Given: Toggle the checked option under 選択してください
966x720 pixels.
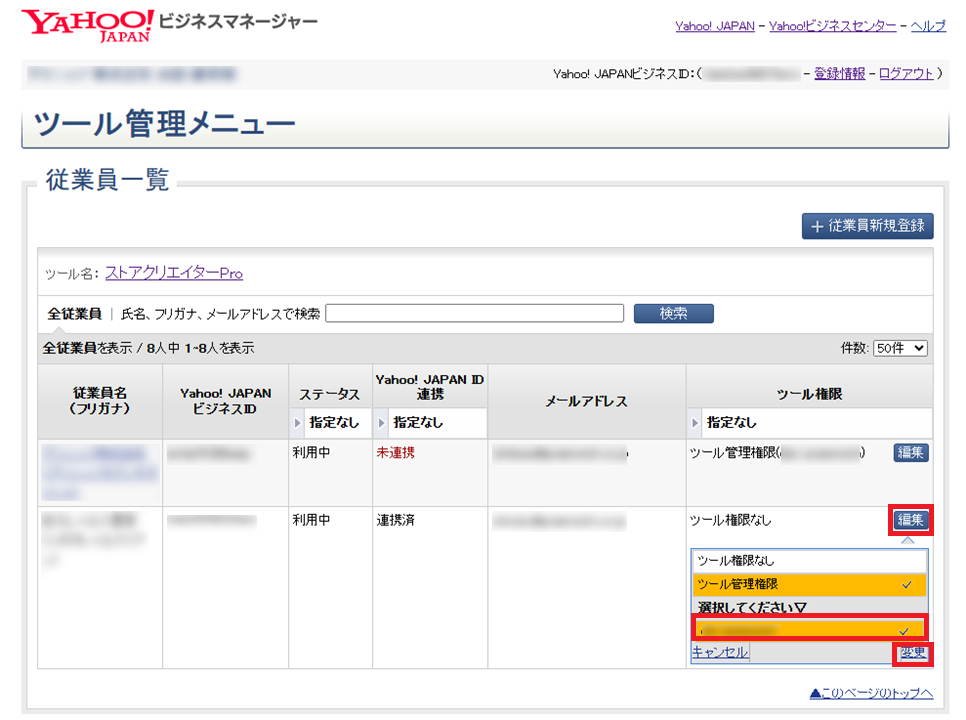Looking at the screenshot, I should click(x=808, y=630).
